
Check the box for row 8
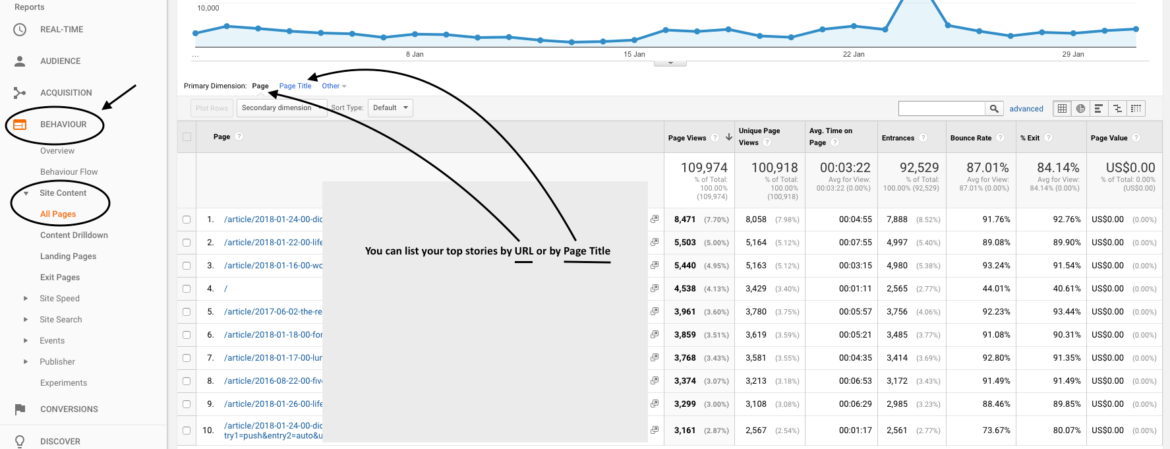(x=187, y=380)
